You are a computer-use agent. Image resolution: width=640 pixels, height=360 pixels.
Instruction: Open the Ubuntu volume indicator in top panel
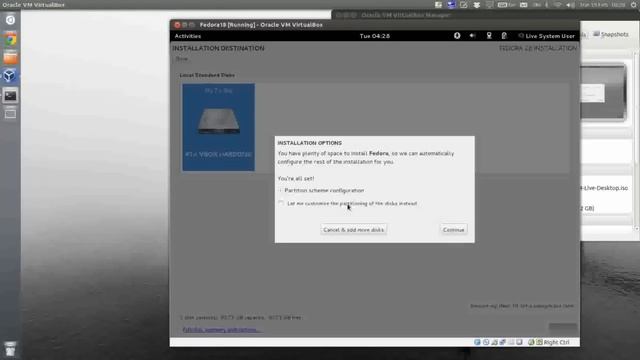tap(570, 5)
